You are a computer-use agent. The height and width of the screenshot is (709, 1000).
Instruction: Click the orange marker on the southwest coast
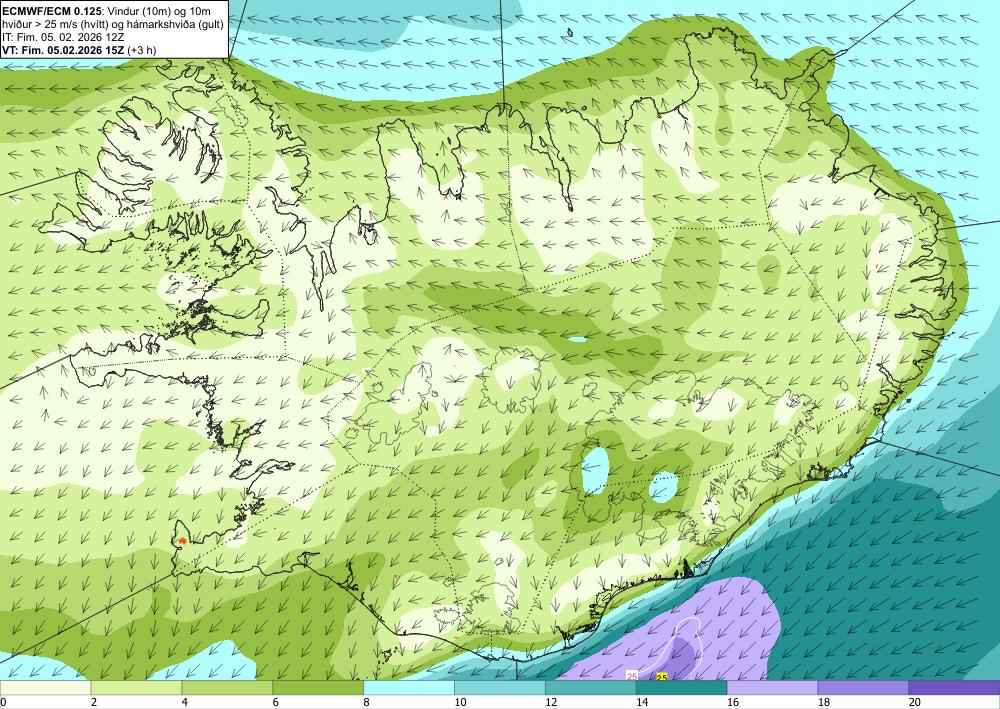(182, 540)
